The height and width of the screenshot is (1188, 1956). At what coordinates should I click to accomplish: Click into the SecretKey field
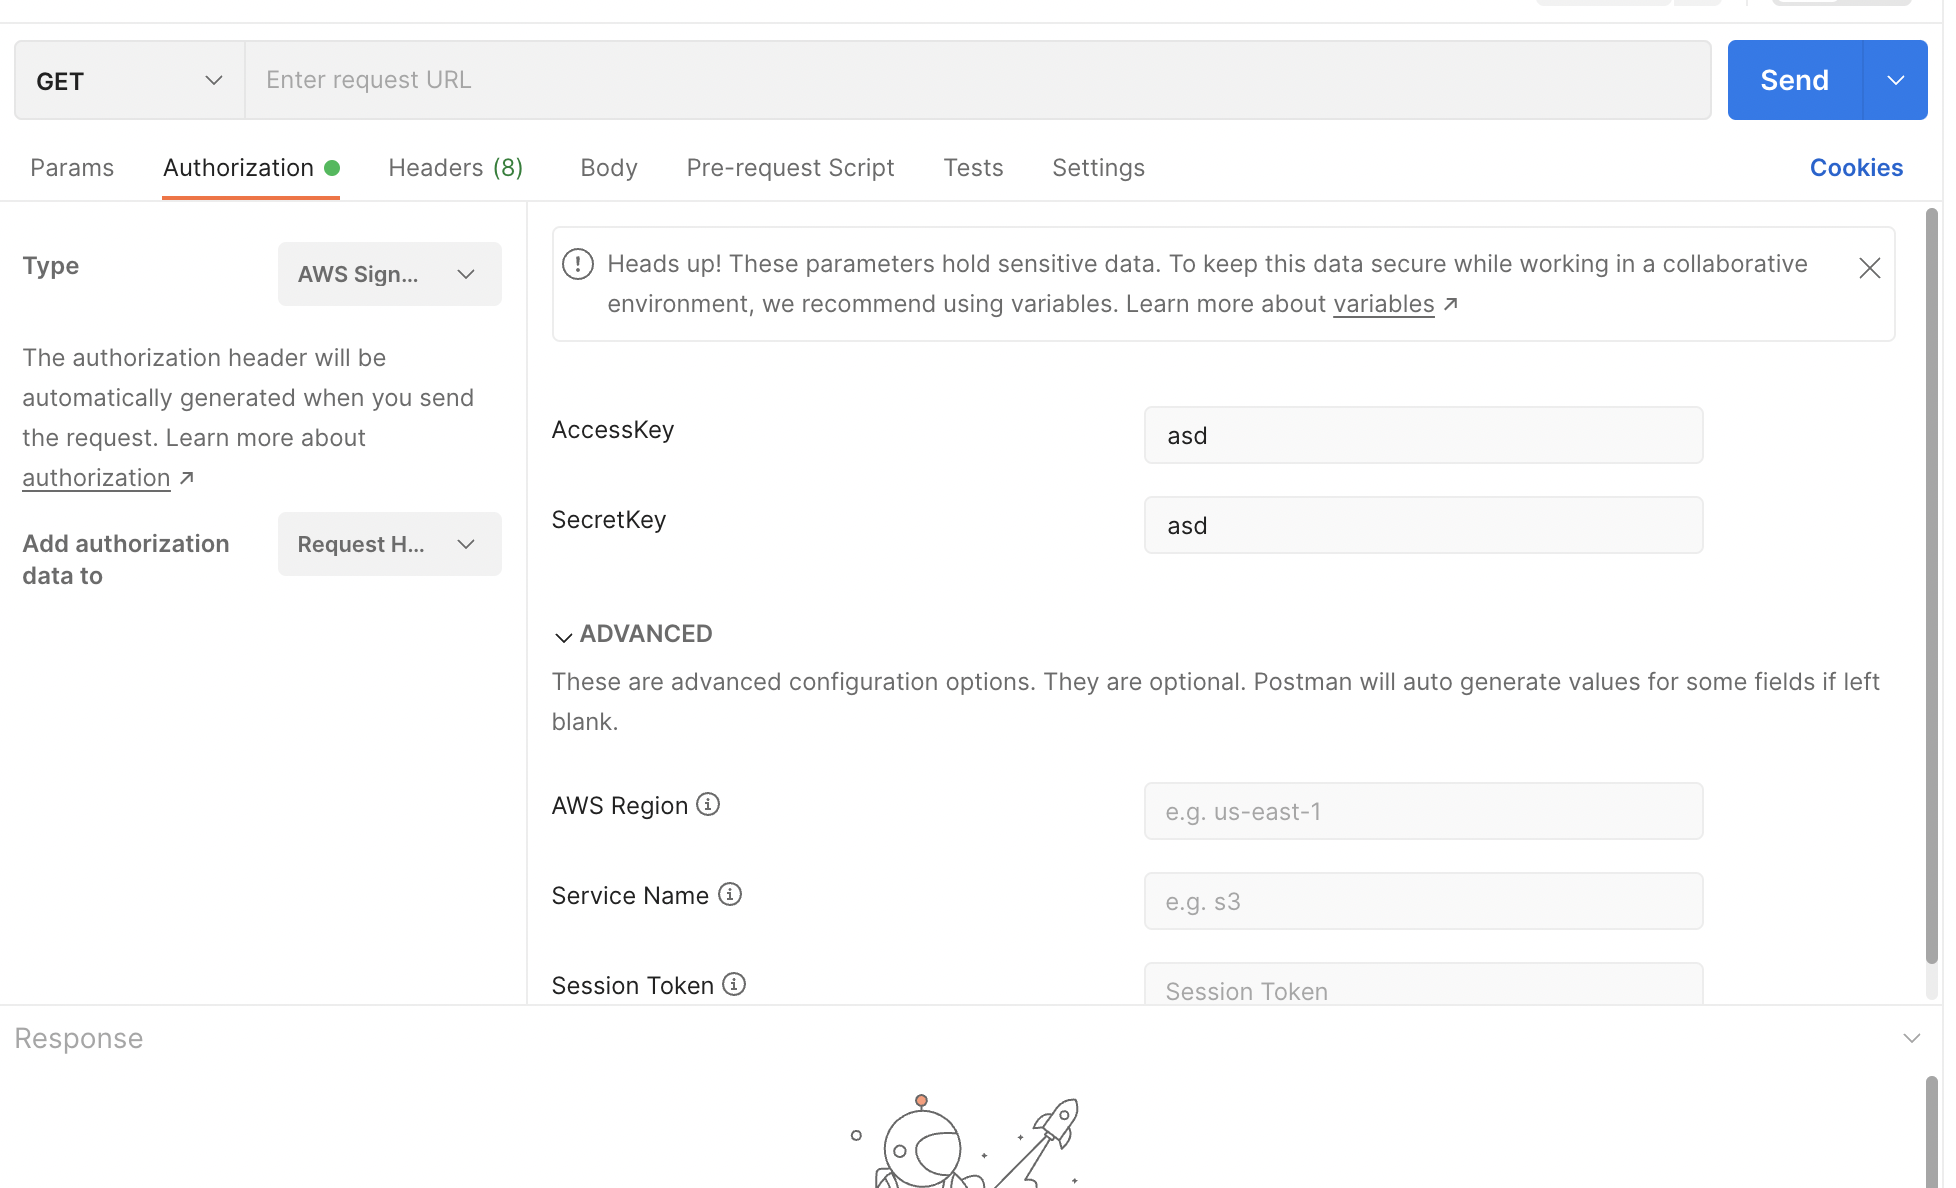(x=1423, y=525)
